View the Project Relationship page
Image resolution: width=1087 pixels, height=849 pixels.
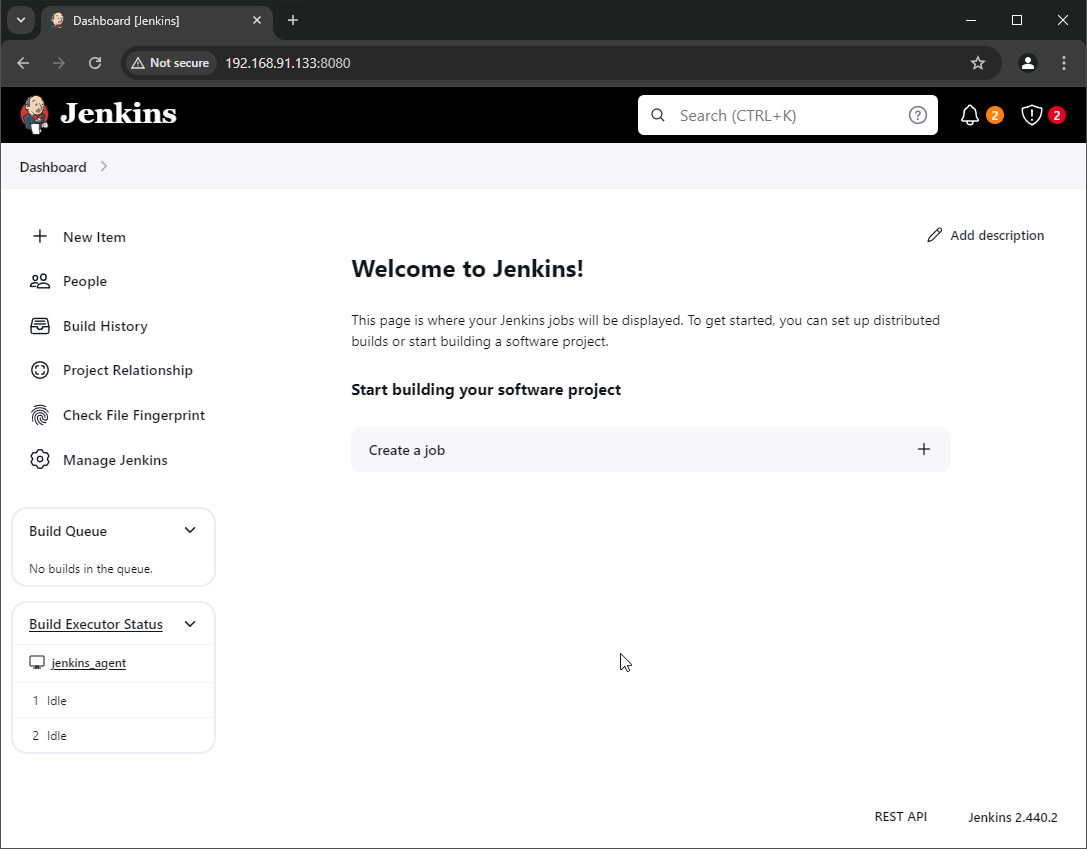tap(127, 370)
